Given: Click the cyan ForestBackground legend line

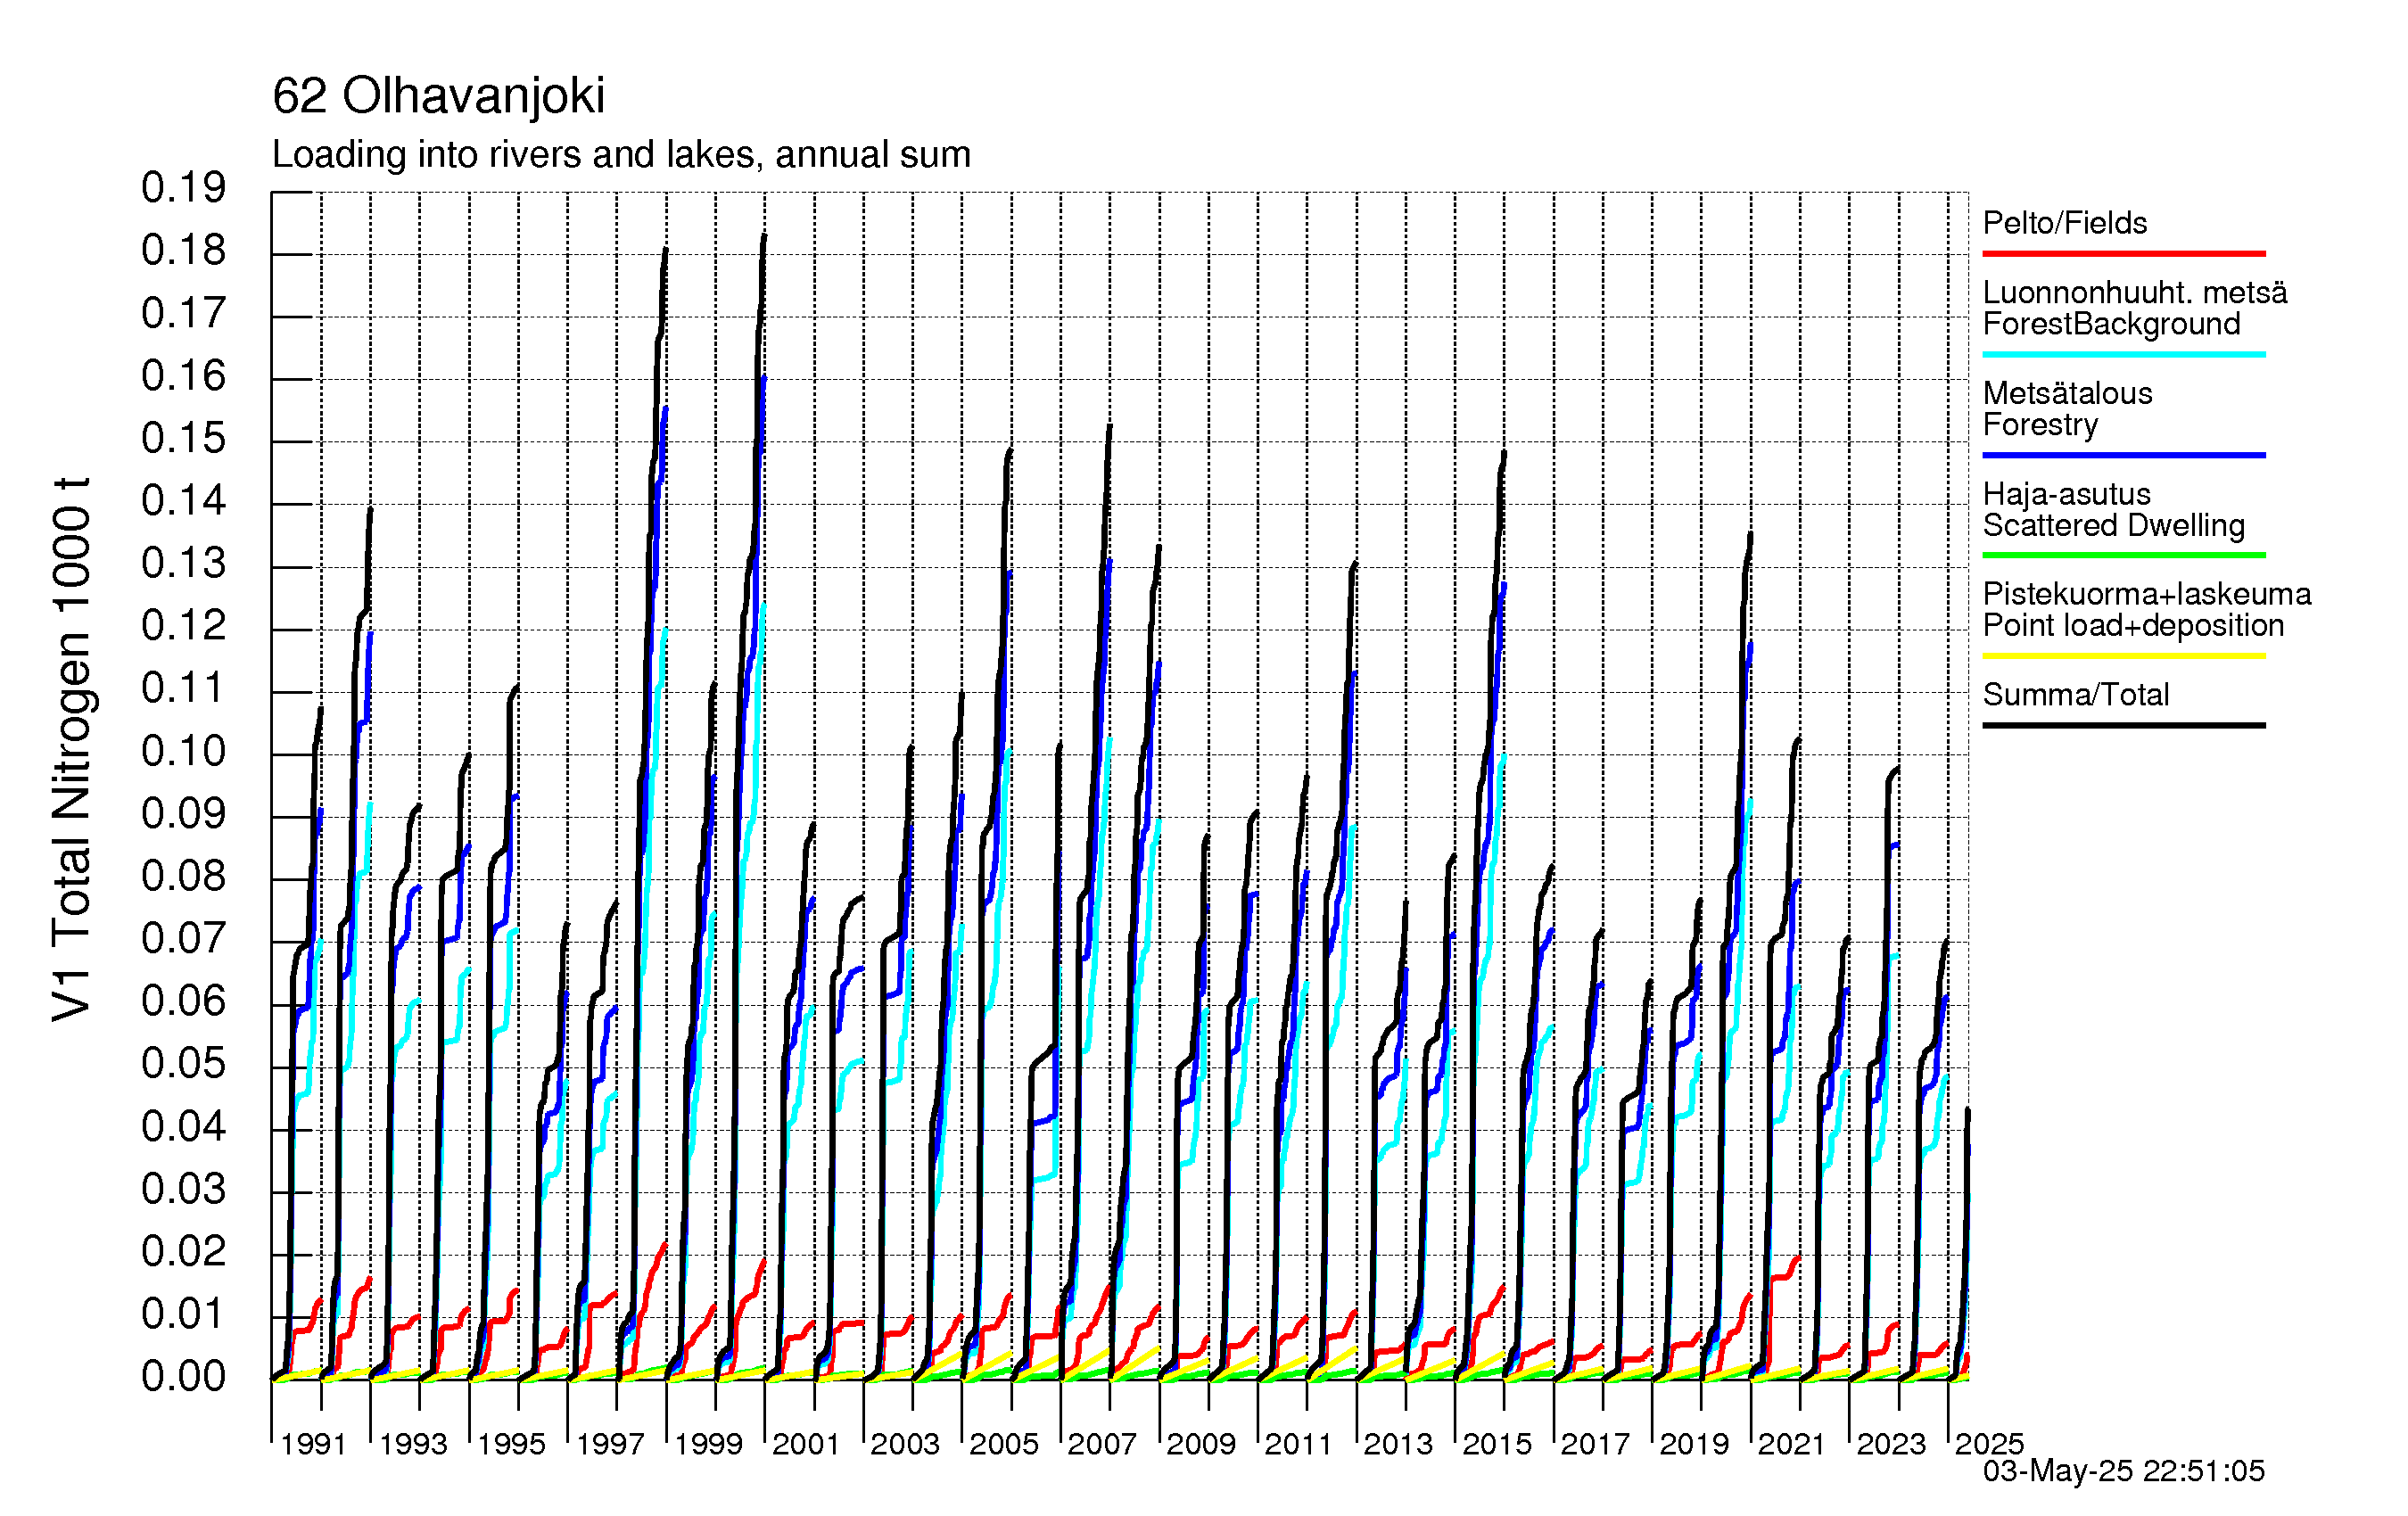Looking at the screenshot, I should point(2123,354).
